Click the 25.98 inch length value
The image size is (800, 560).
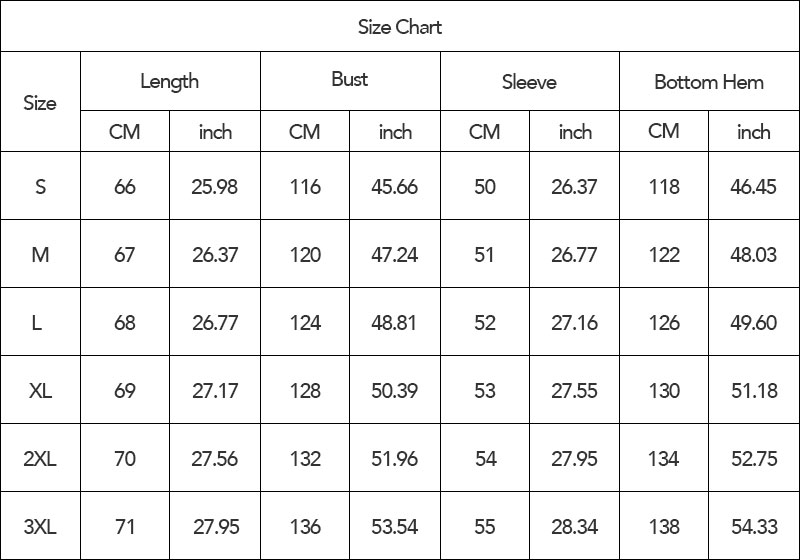pos(215,187)
